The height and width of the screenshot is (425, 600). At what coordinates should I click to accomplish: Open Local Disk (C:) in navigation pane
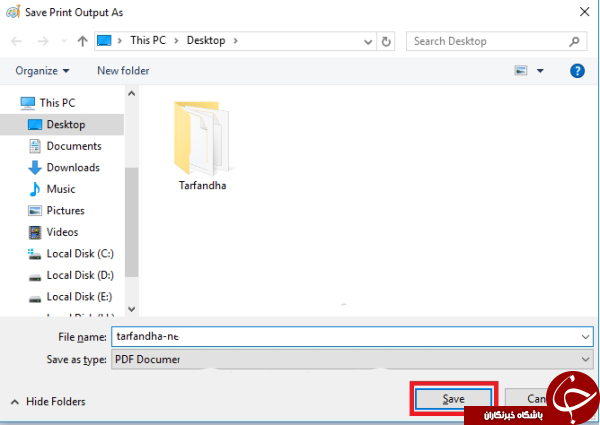(80, 253)
